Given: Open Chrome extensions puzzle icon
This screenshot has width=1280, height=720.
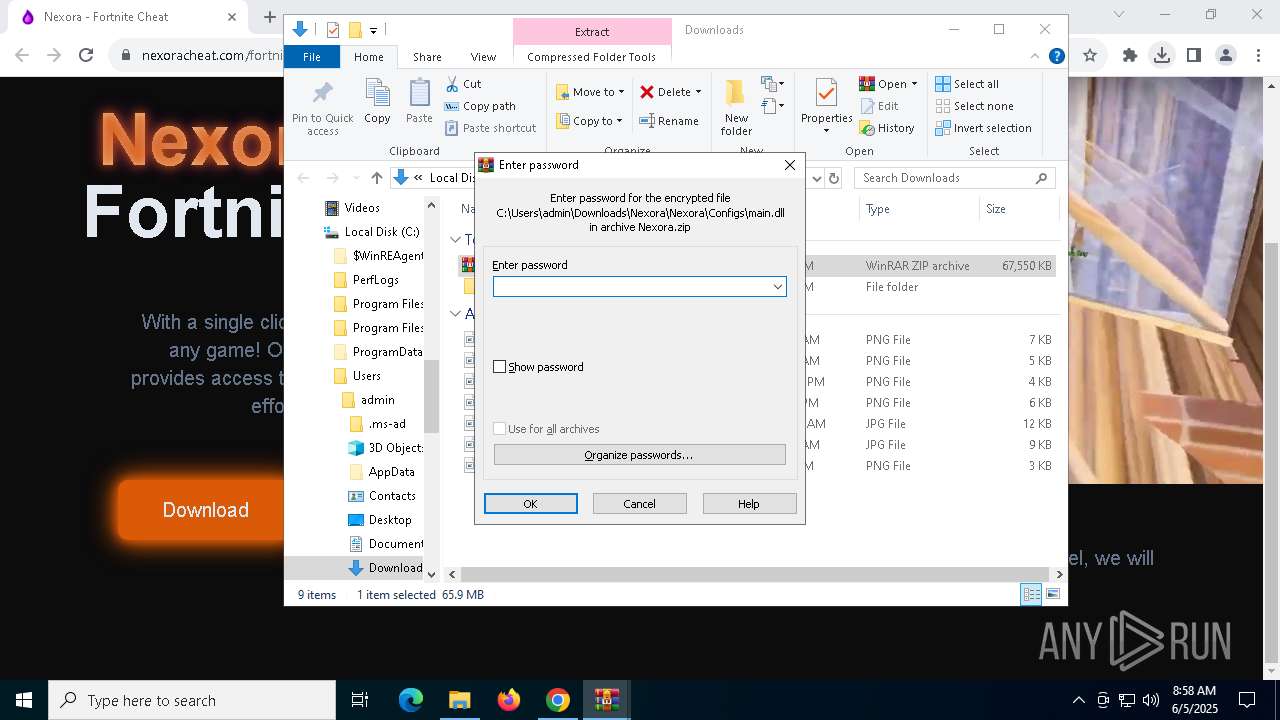Looking at the screenshot, I should [1130, 56].
